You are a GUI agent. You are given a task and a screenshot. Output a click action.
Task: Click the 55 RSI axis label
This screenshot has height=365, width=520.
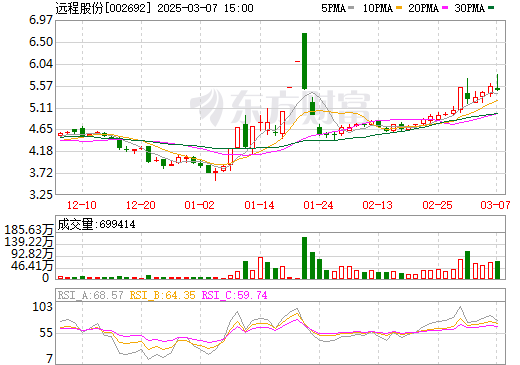click(46, 333)
